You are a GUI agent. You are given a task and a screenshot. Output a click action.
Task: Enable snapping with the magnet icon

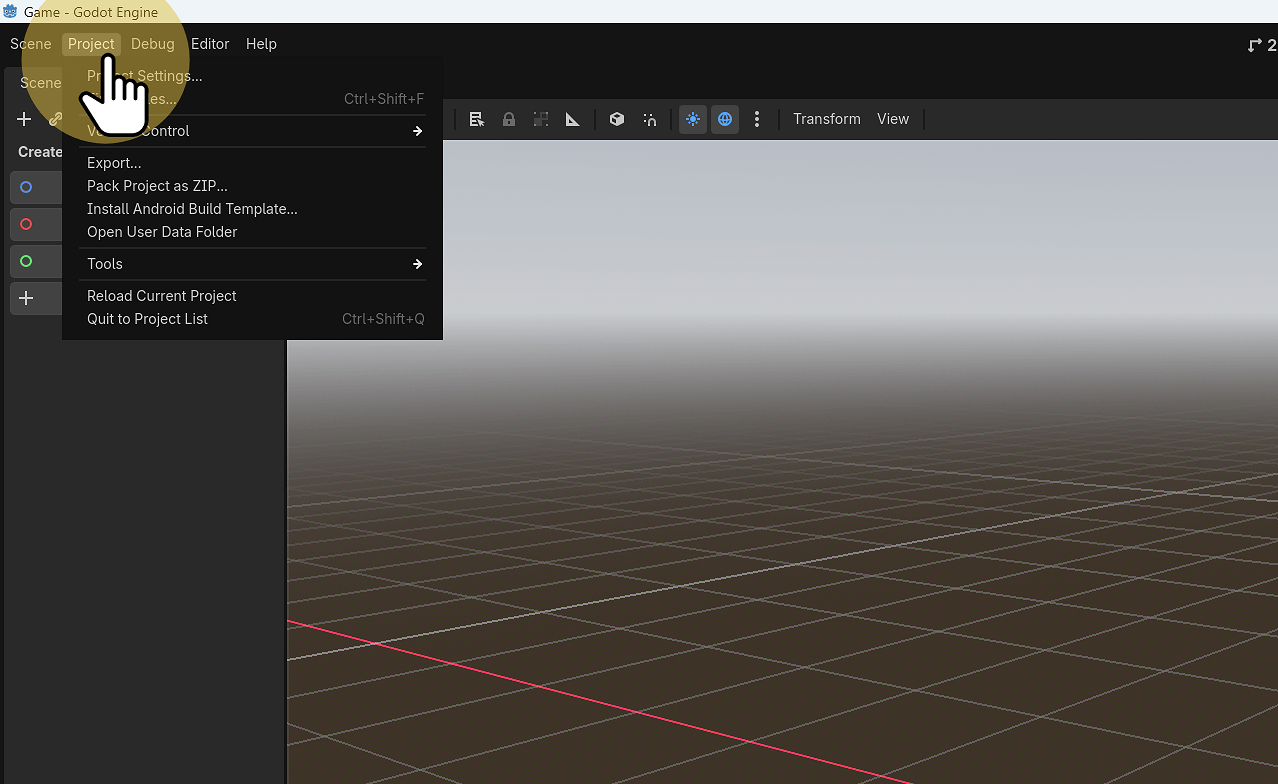click(x=649, y=119)
